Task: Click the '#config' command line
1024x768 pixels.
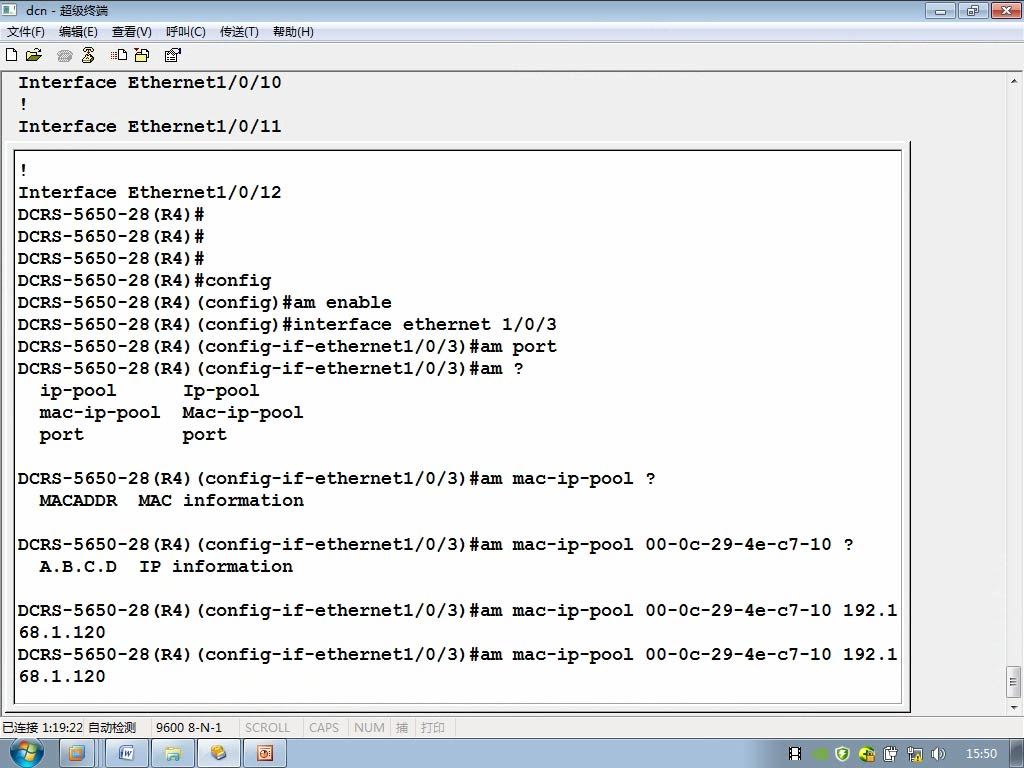Action: tap(144, 281)
